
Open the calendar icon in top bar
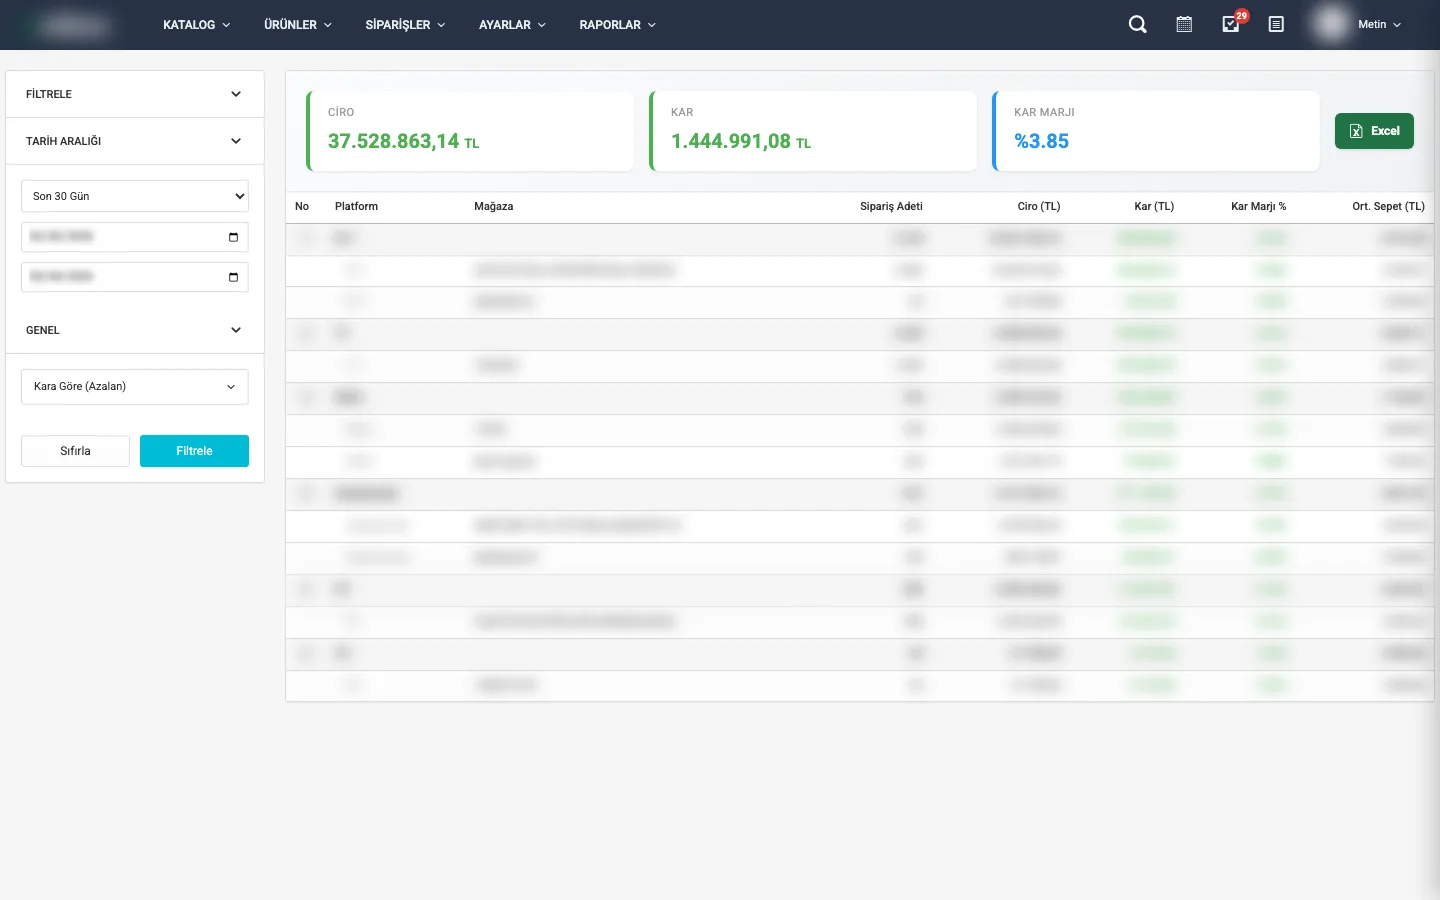click(1184, 25)
